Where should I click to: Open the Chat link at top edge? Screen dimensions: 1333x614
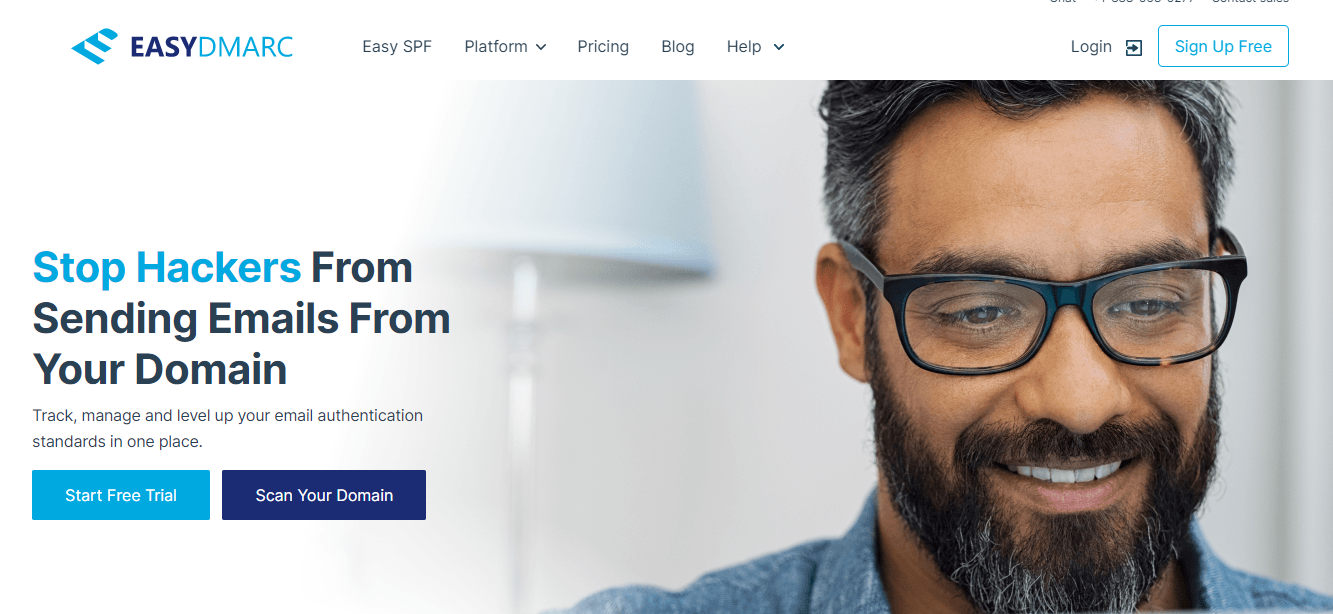click(x=1063, y=2)
